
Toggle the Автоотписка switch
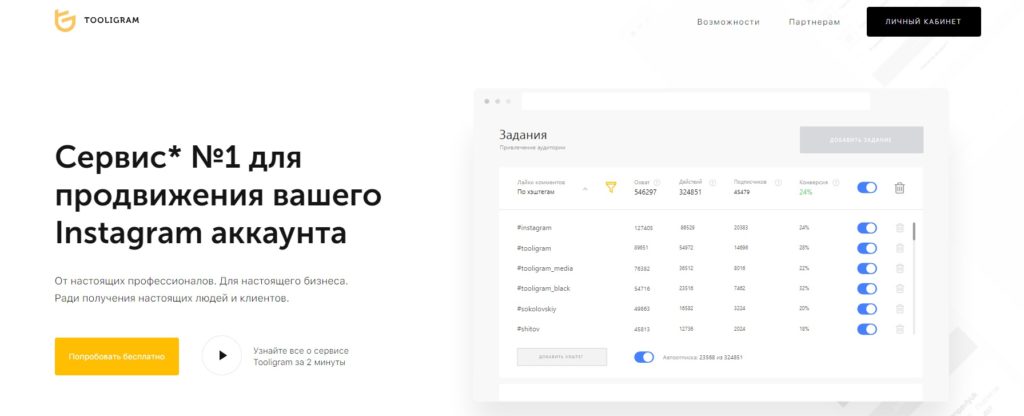[x=644, y=357]
